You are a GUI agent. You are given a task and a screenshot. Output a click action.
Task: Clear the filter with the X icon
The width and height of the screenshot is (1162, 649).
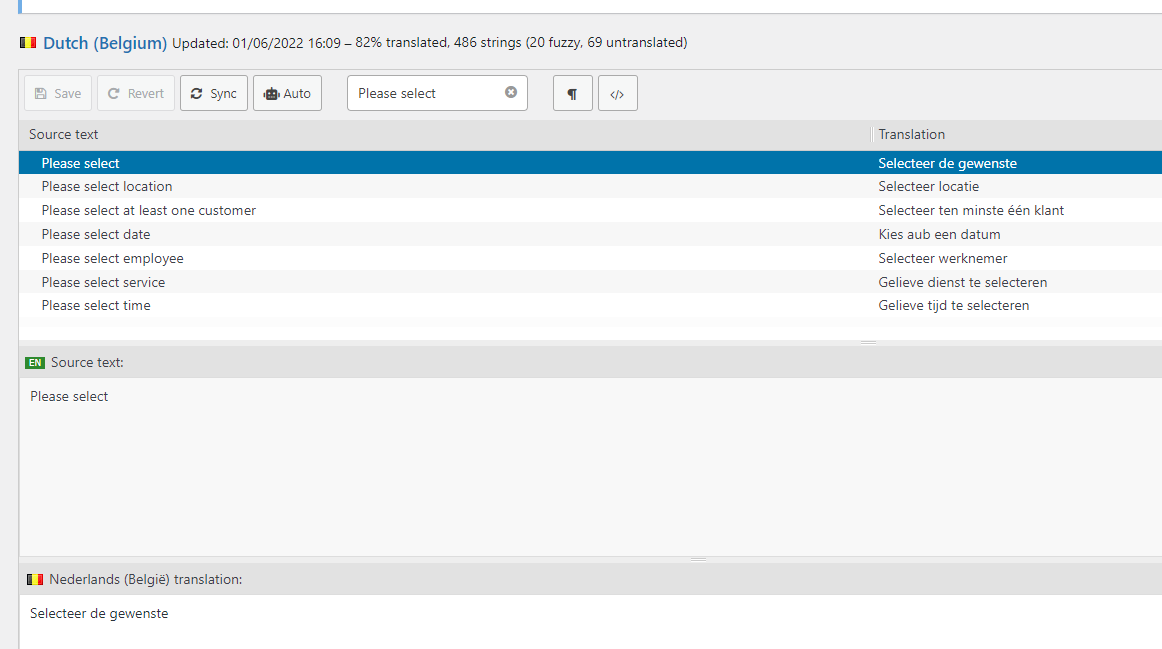pos(511,93)
